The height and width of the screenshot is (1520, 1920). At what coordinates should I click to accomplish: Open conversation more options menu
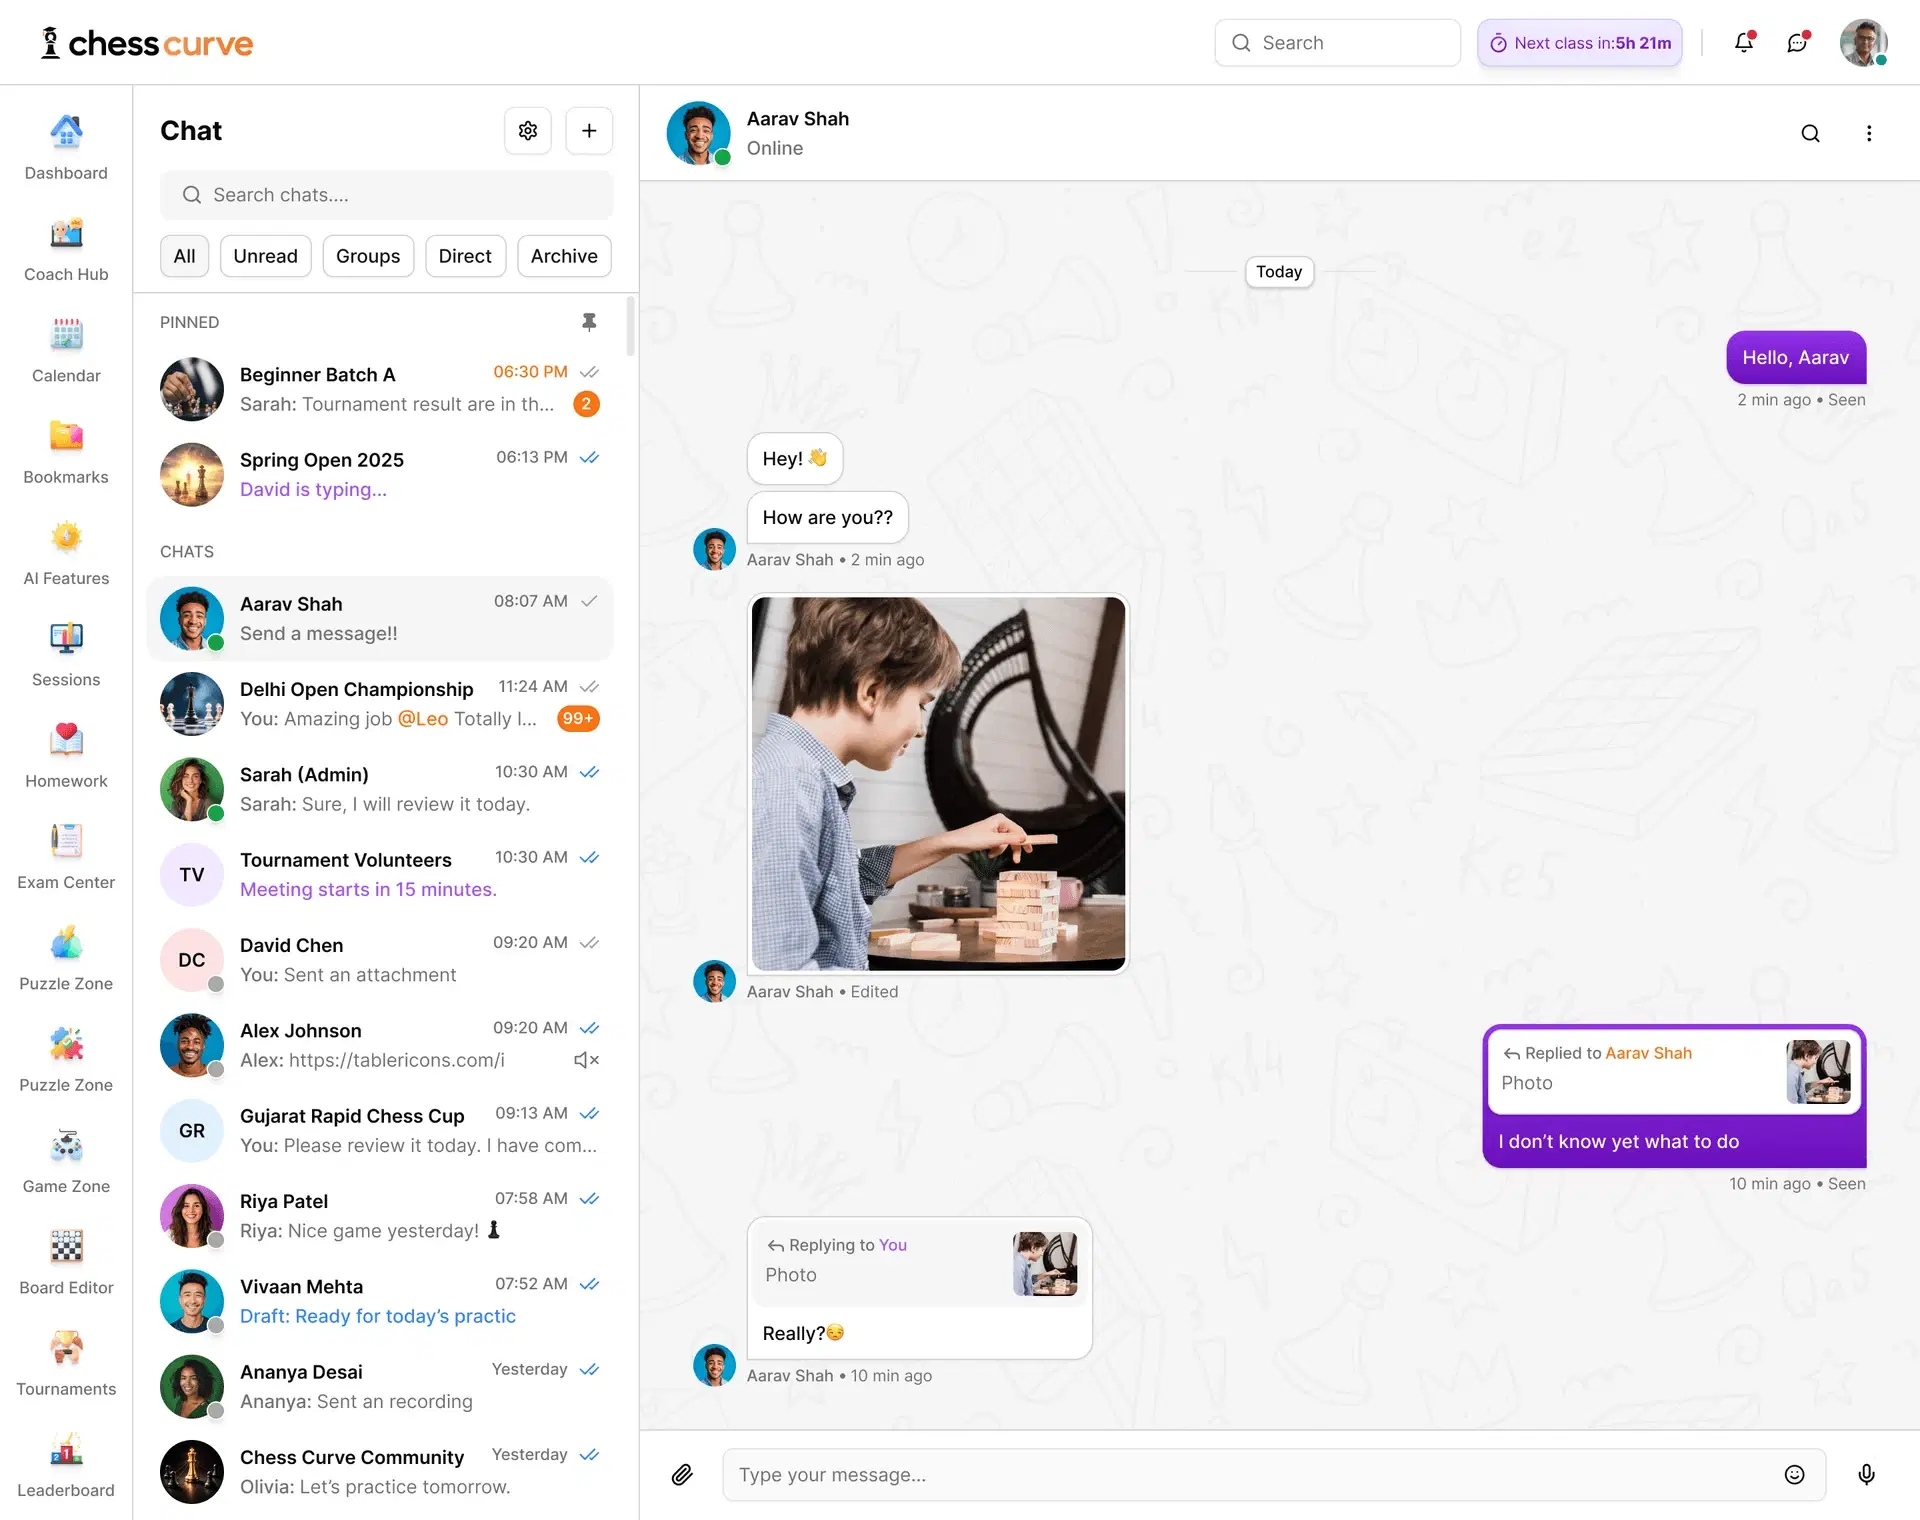click(1868, 133)
